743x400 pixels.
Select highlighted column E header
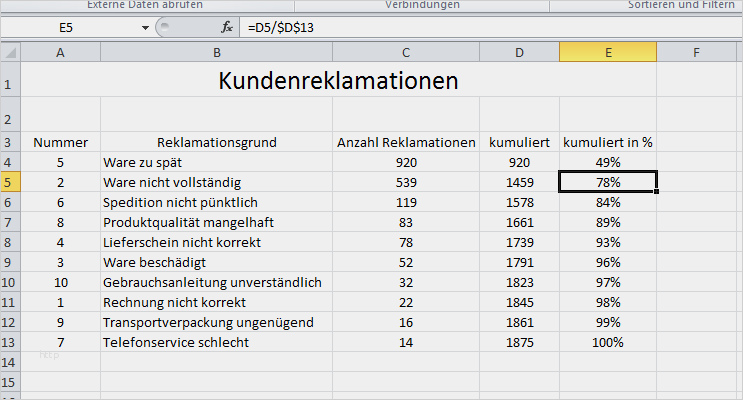(x=608, y=51)
